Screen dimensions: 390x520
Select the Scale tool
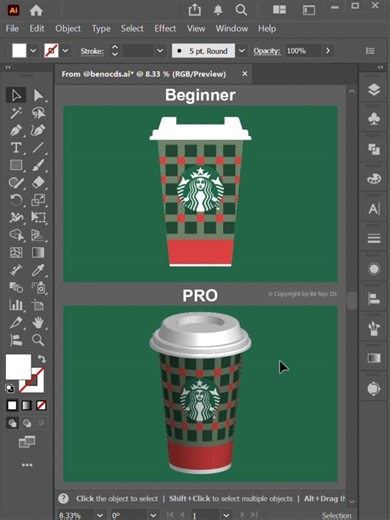tap(38, 200)
